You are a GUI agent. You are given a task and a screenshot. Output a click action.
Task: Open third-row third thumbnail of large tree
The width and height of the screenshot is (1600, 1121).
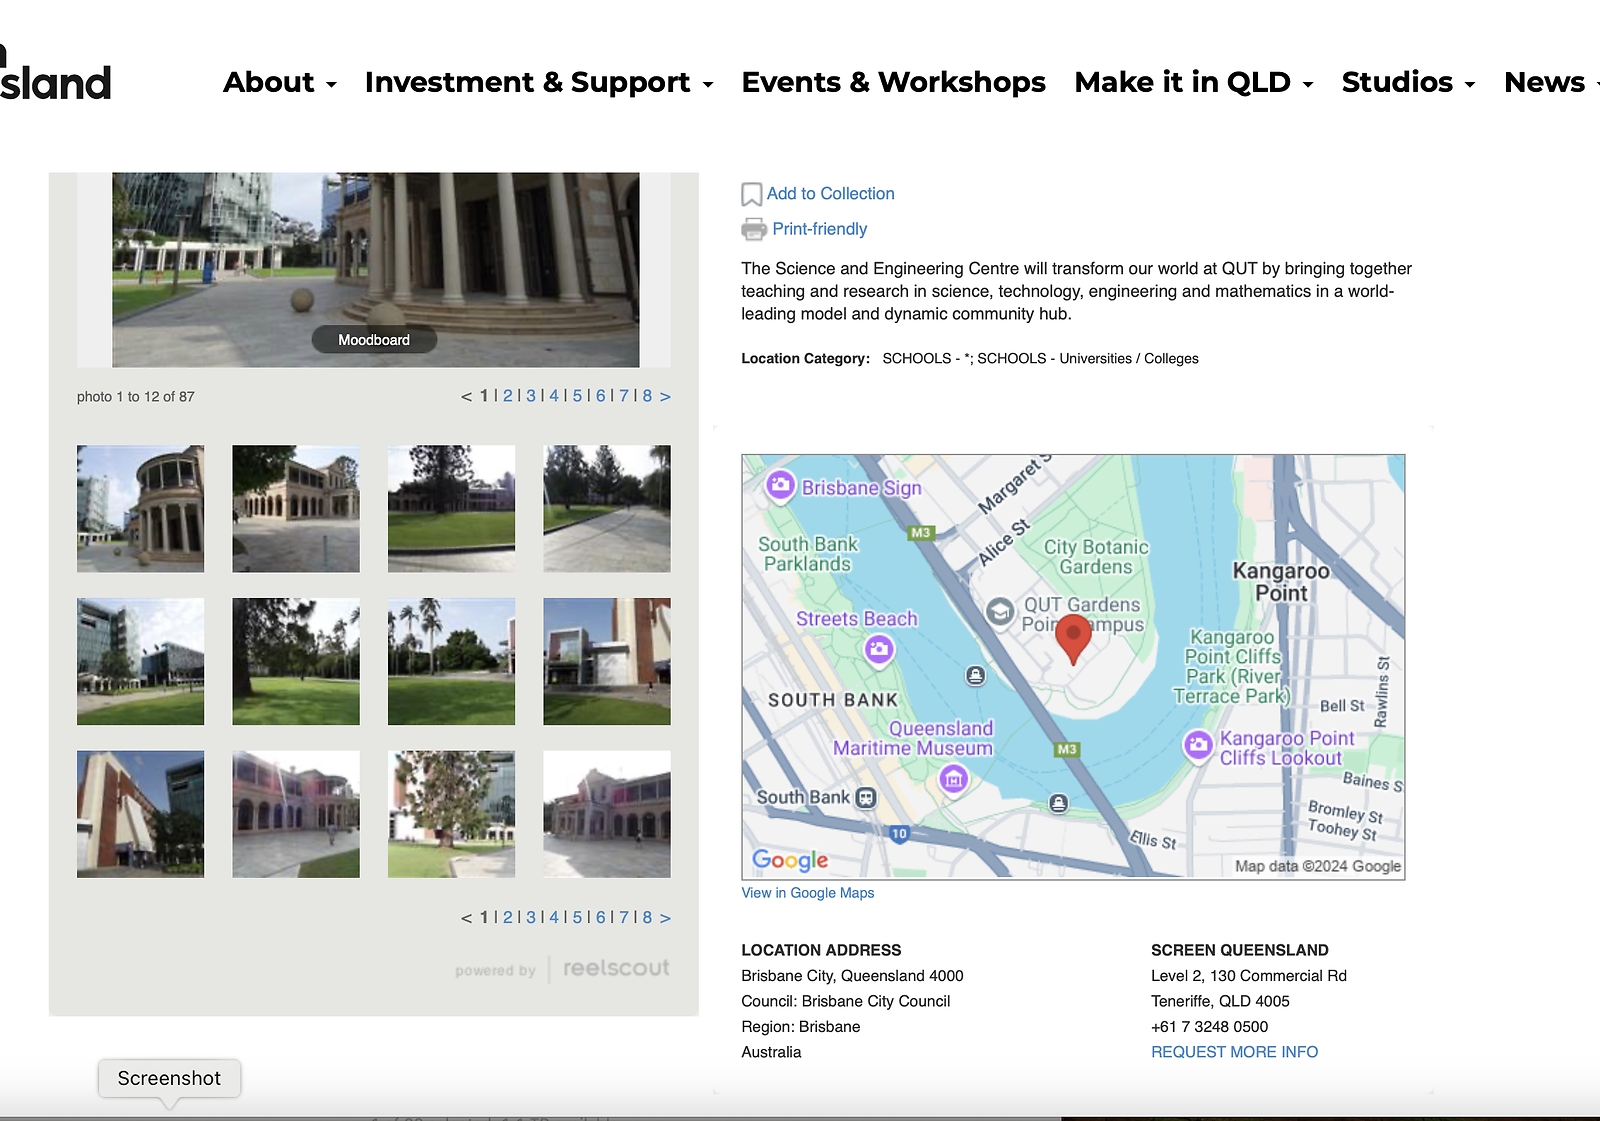pos(451,814)
